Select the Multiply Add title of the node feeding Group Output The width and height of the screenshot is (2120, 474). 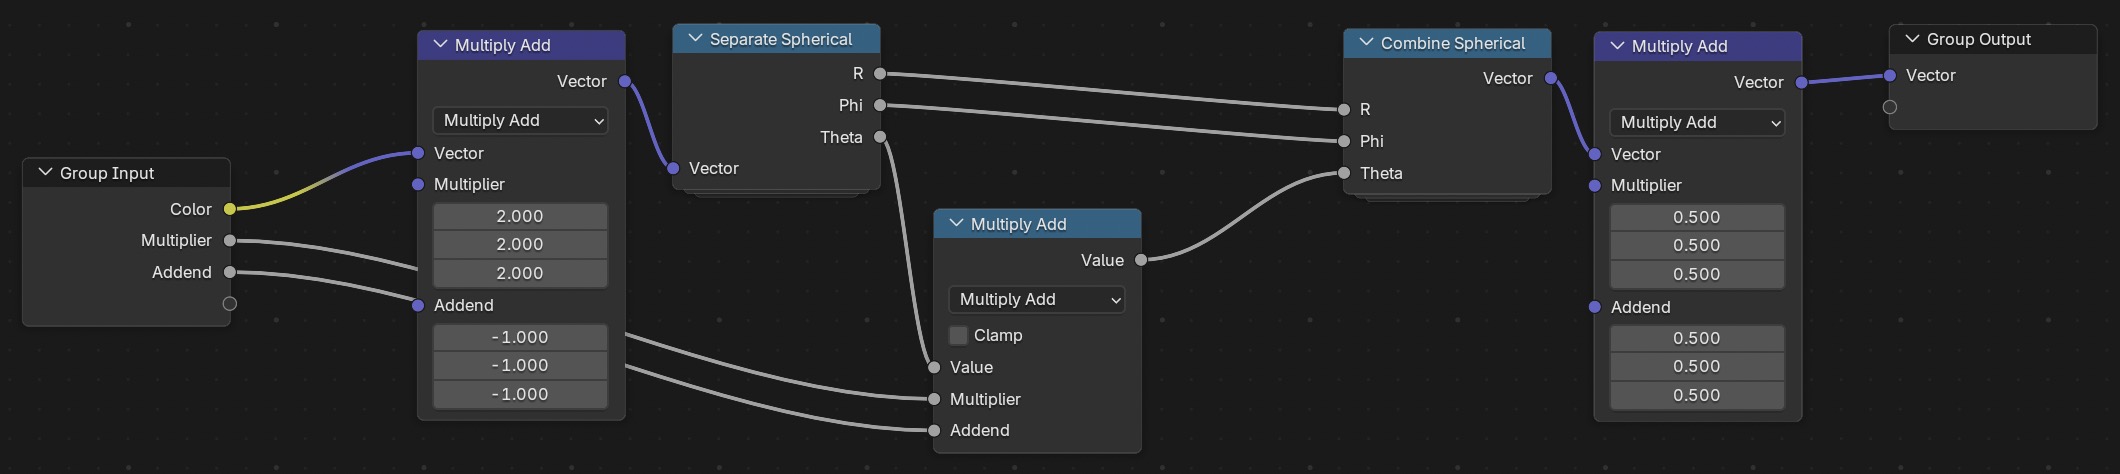pos(1680,46)
